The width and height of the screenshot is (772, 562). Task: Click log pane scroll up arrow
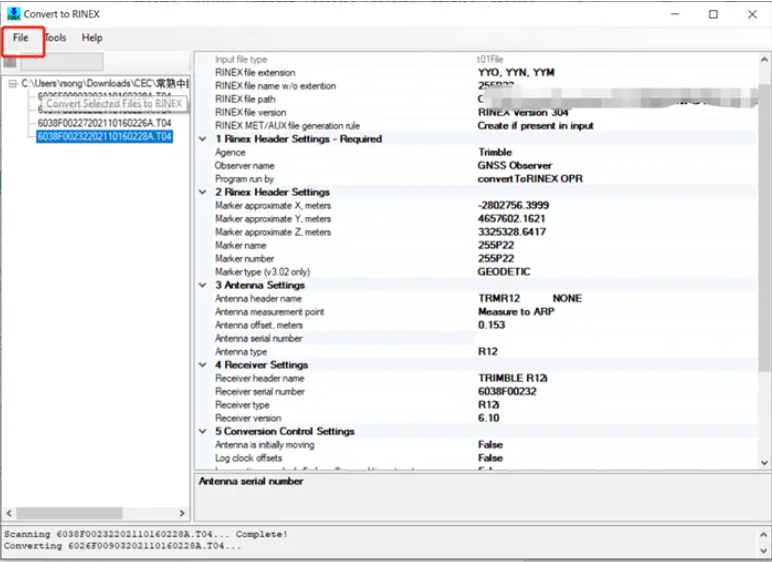(763, 534)
